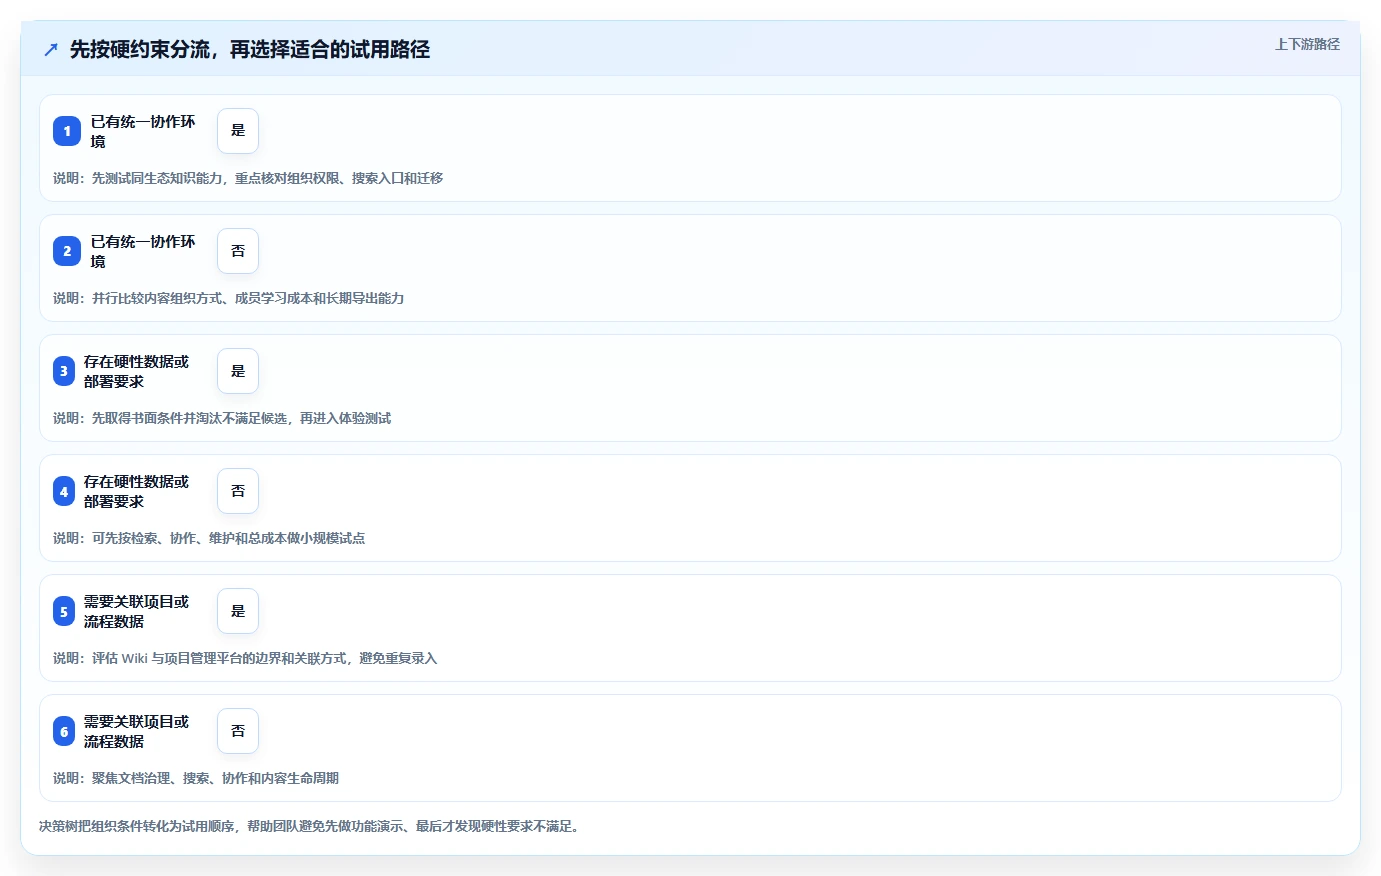Click 已有统一协作环境 title in step 1

click(143, 131)
